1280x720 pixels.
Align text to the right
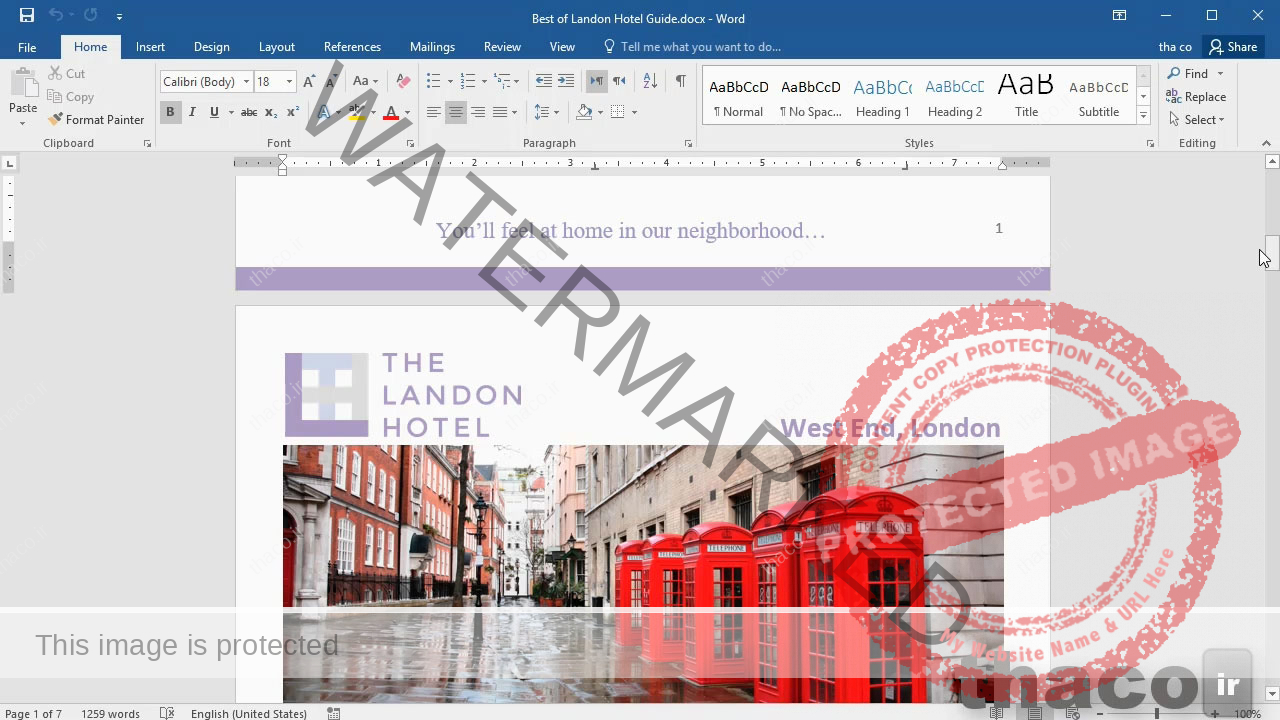[478, 112]
